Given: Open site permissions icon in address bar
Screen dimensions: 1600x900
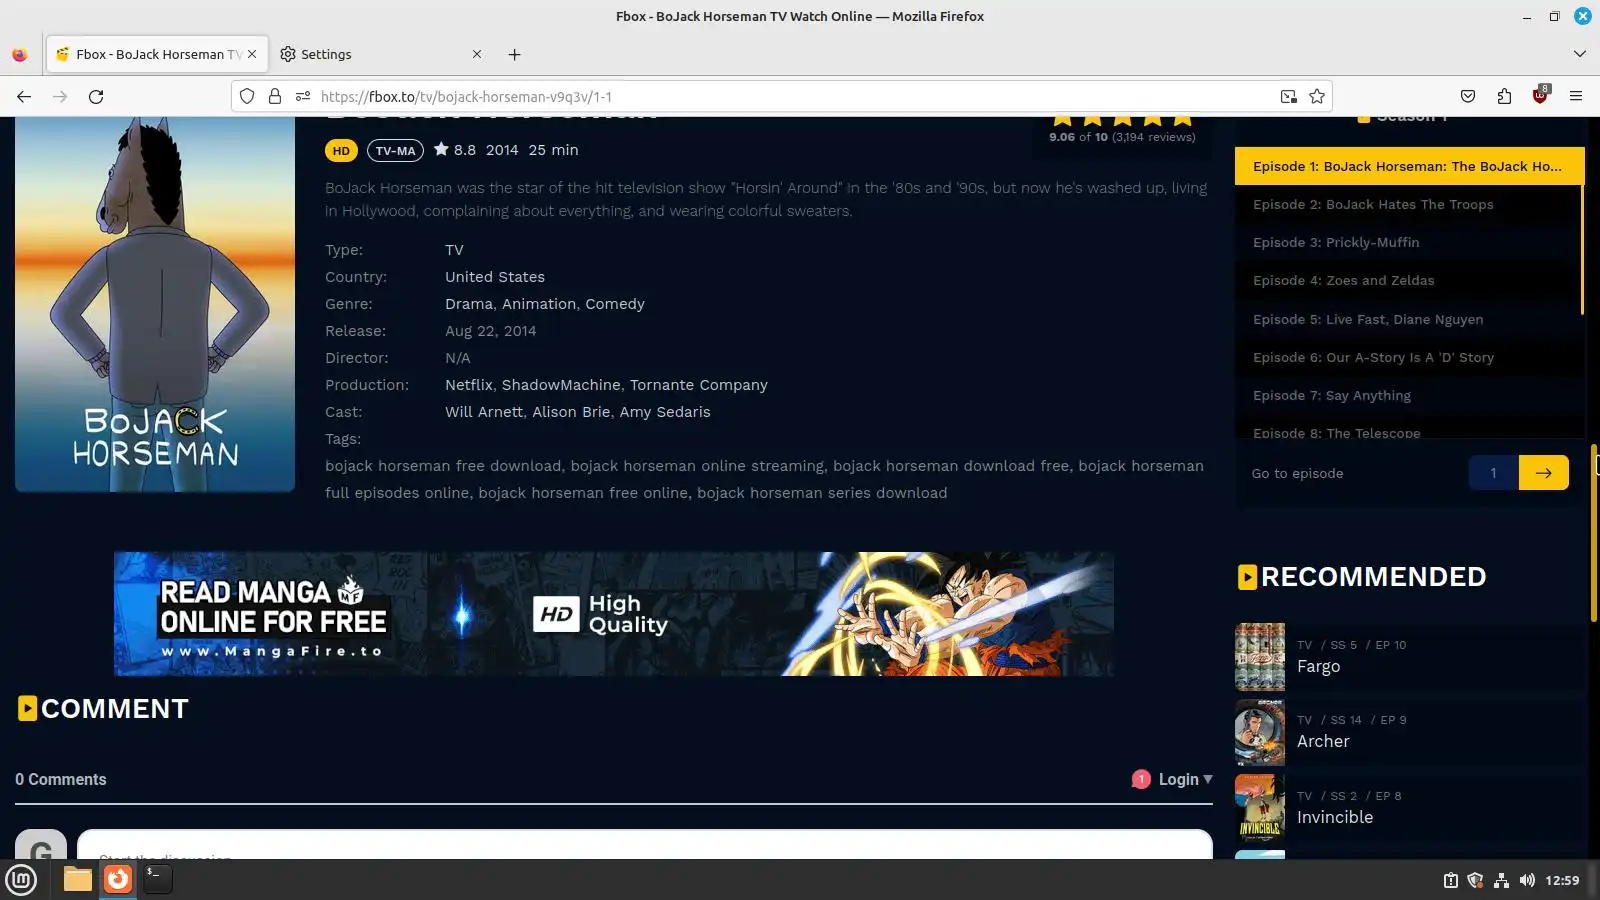Looking at the screenshot, I should pyautogui.click(x=303, y=96).
